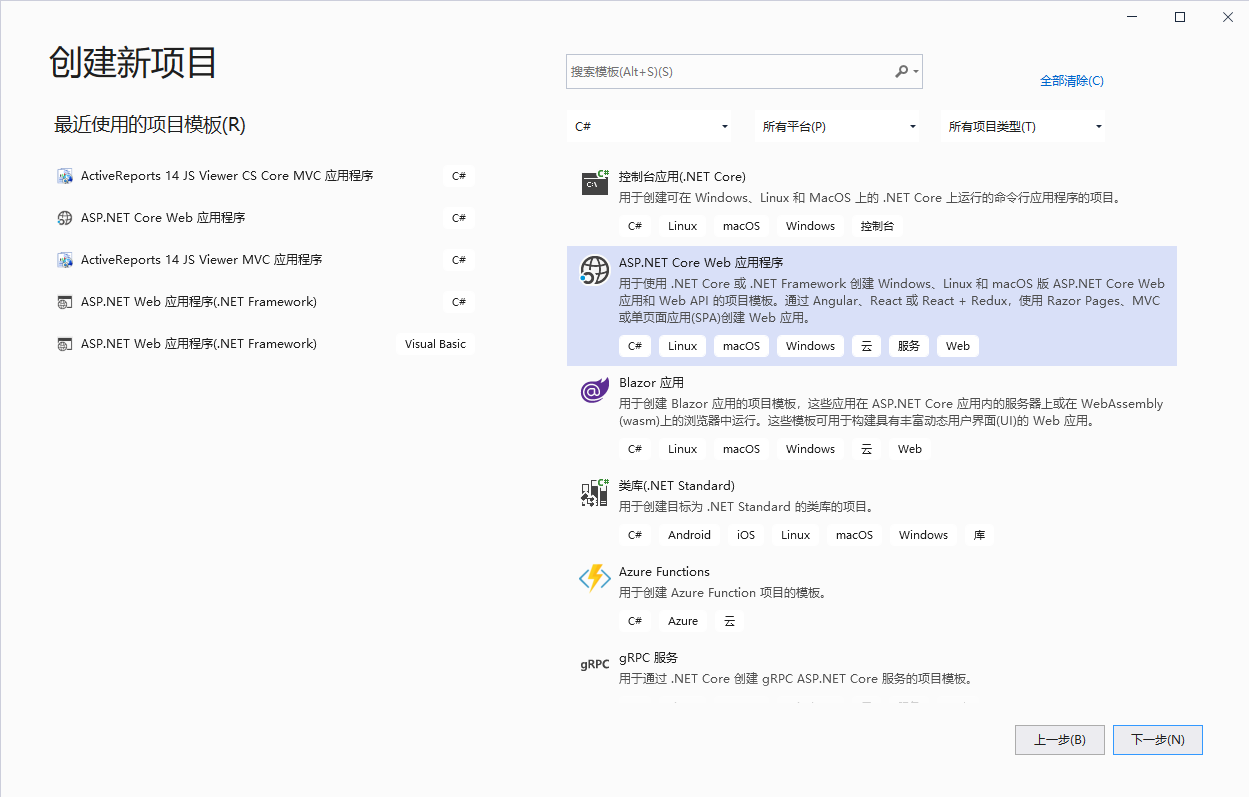Open the C# language filter dropdown
1249x797 pixels.
click(650, 126)
